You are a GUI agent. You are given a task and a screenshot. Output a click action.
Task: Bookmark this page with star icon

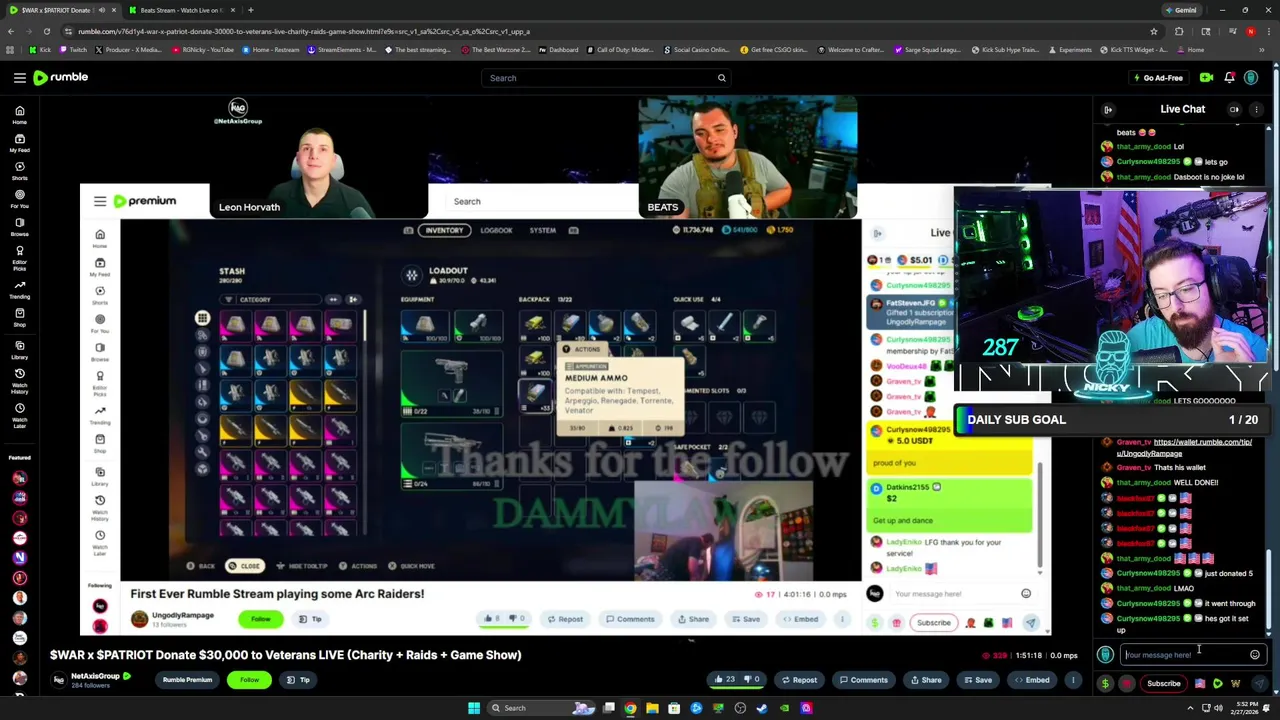tap(1155, 32)
